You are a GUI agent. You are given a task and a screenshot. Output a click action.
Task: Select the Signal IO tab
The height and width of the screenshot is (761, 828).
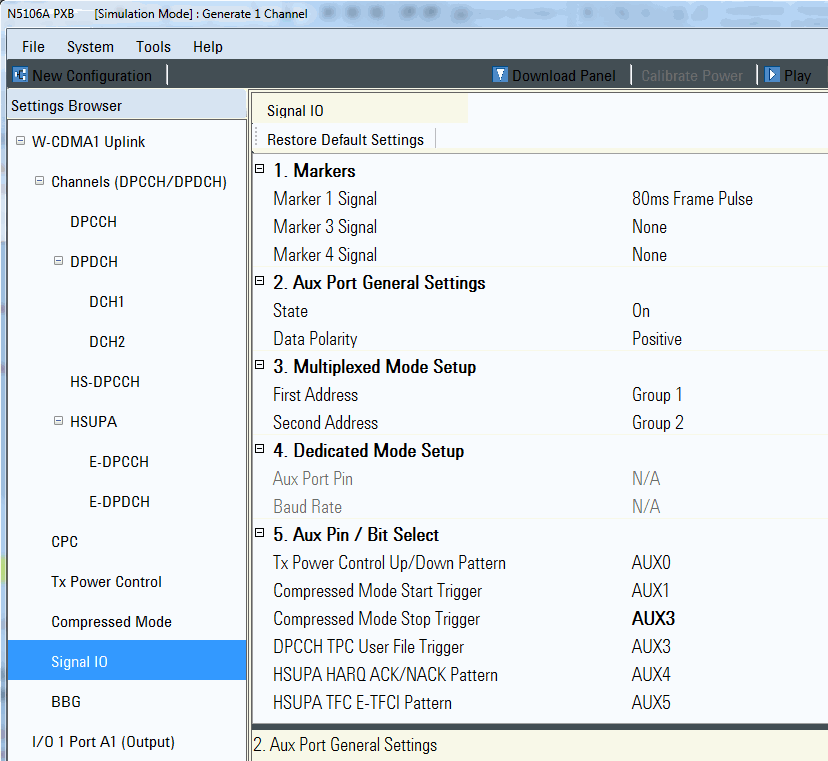295,111
